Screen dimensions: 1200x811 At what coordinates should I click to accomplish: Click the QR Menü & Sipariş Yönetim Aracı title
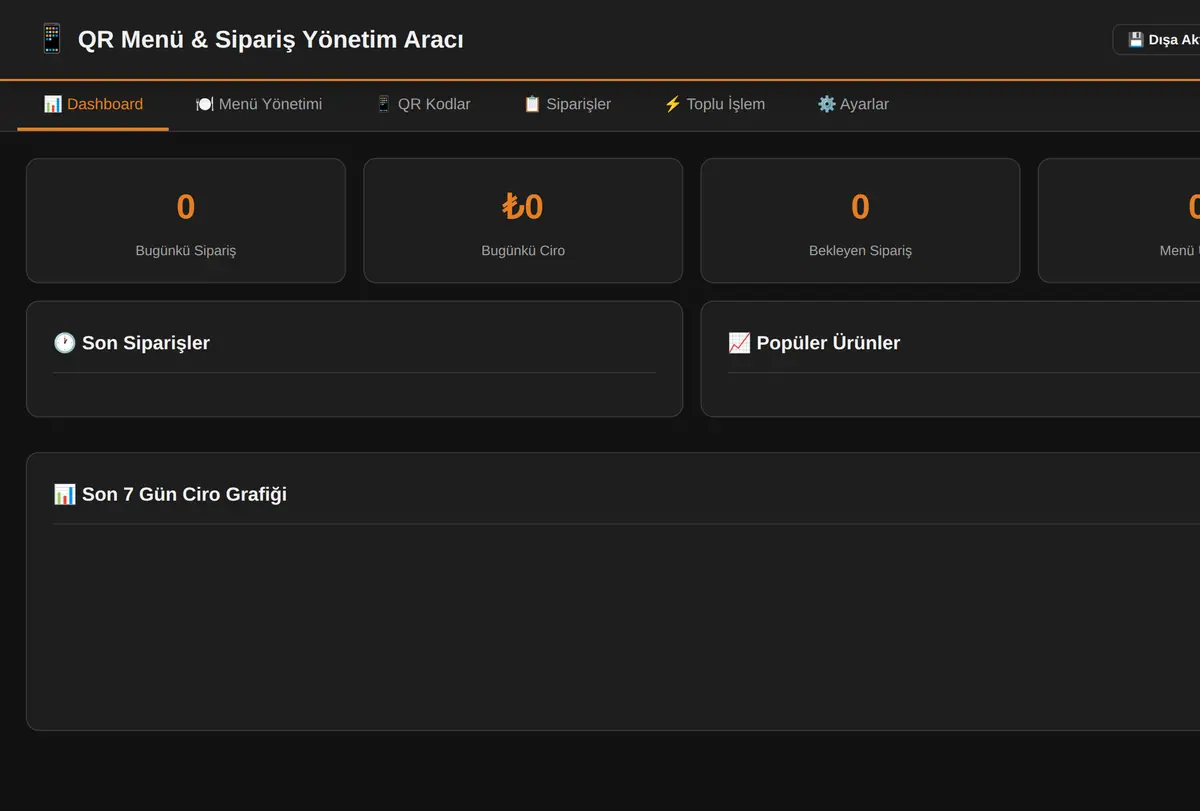(270, 40)
